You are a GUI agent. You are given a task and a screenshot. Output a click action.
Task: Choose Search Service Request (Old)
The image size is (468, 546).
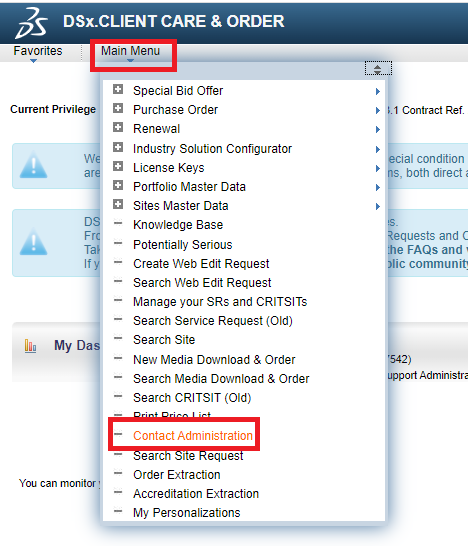[213, 321]
